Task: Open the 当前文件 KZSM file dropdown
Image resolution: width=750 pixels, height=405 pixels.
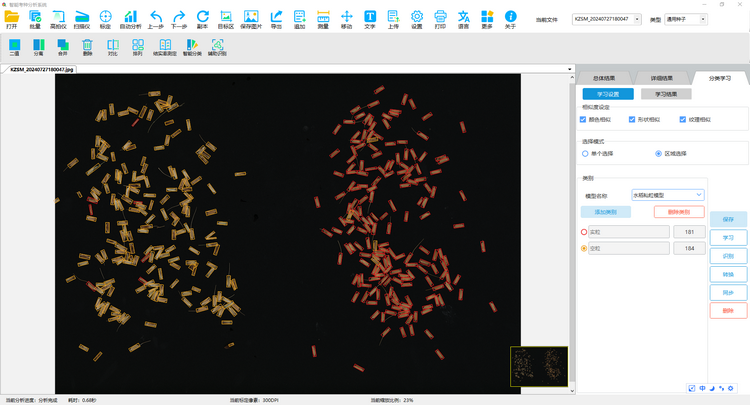Action: [x=607, y=19]
